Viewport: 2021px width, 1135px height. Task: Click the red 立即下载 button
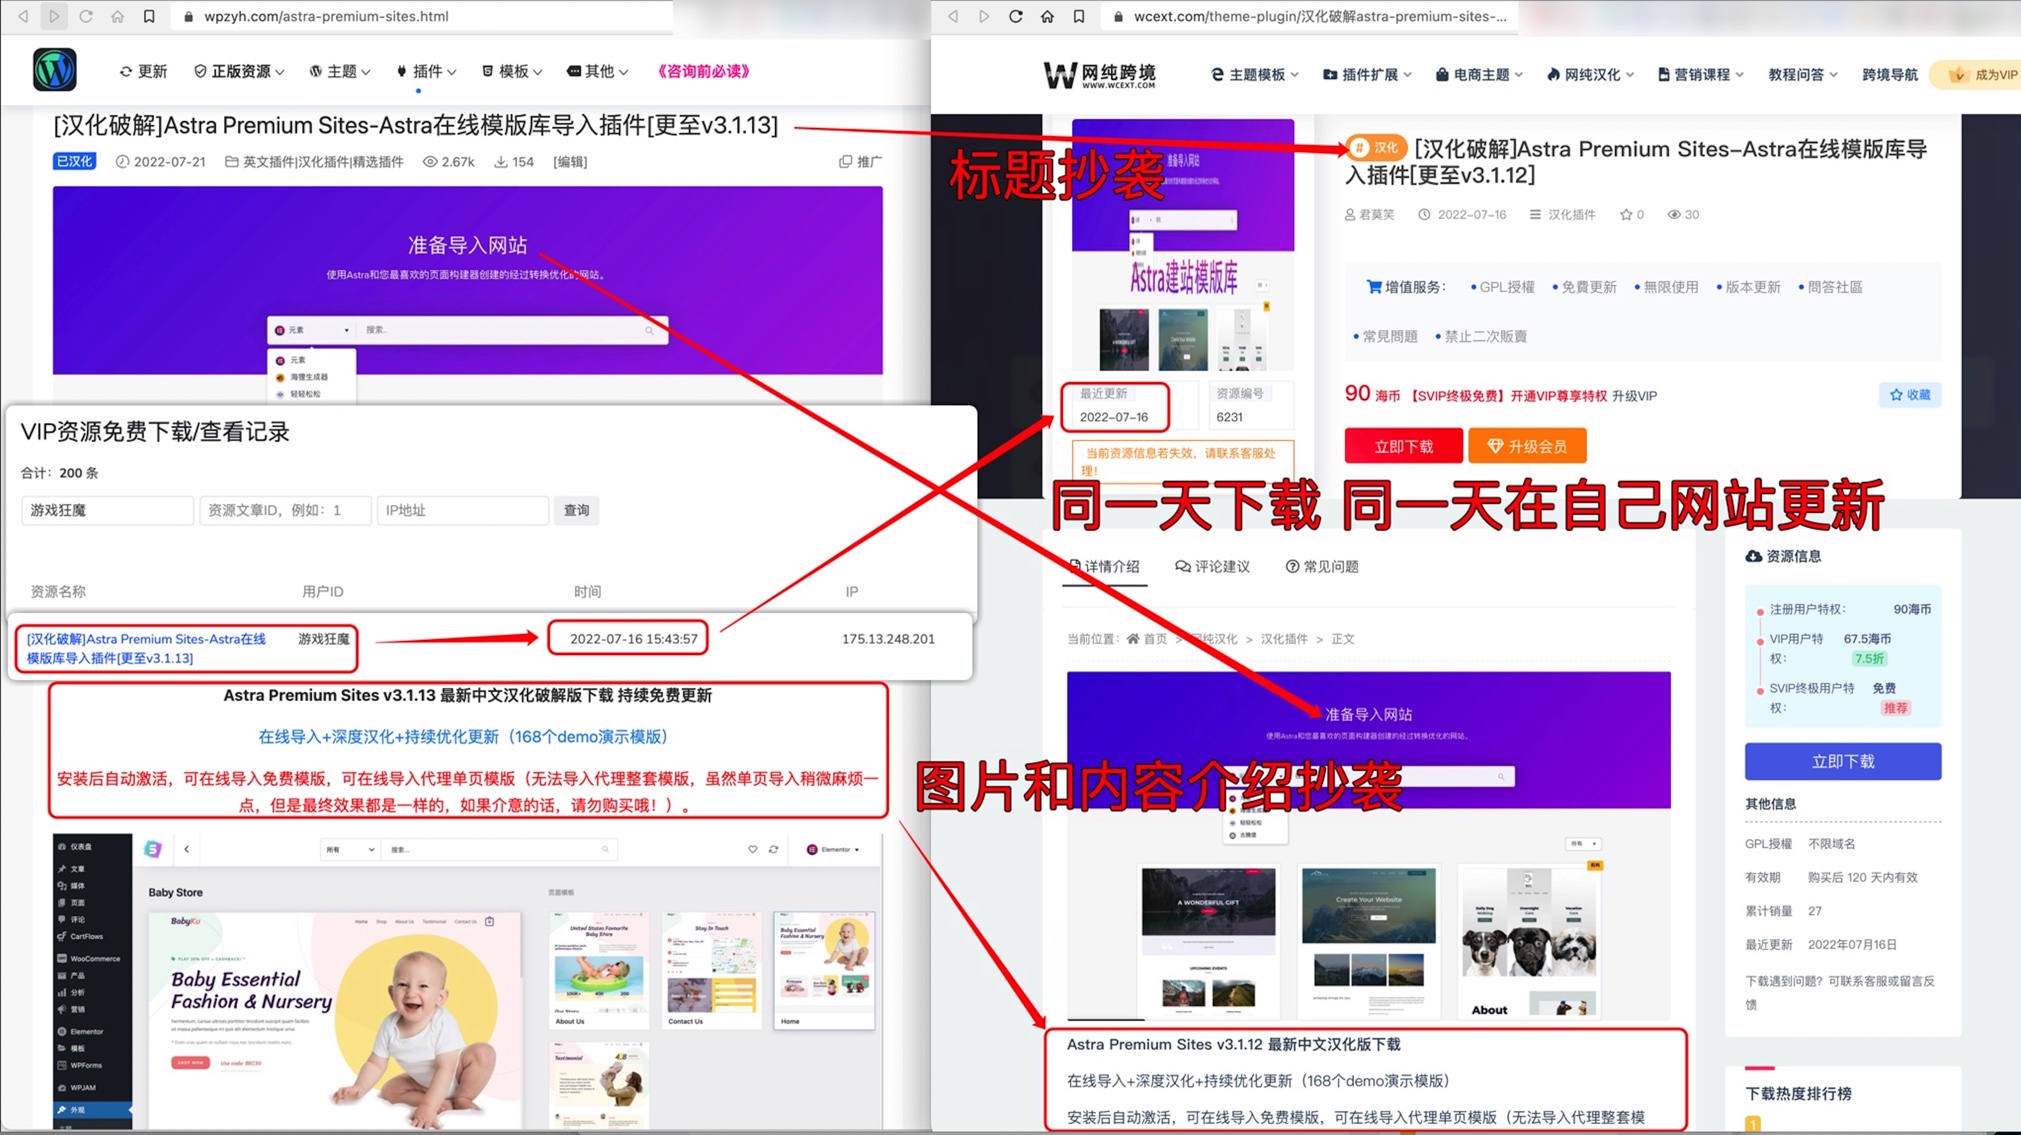click(x=1403, y=446)
